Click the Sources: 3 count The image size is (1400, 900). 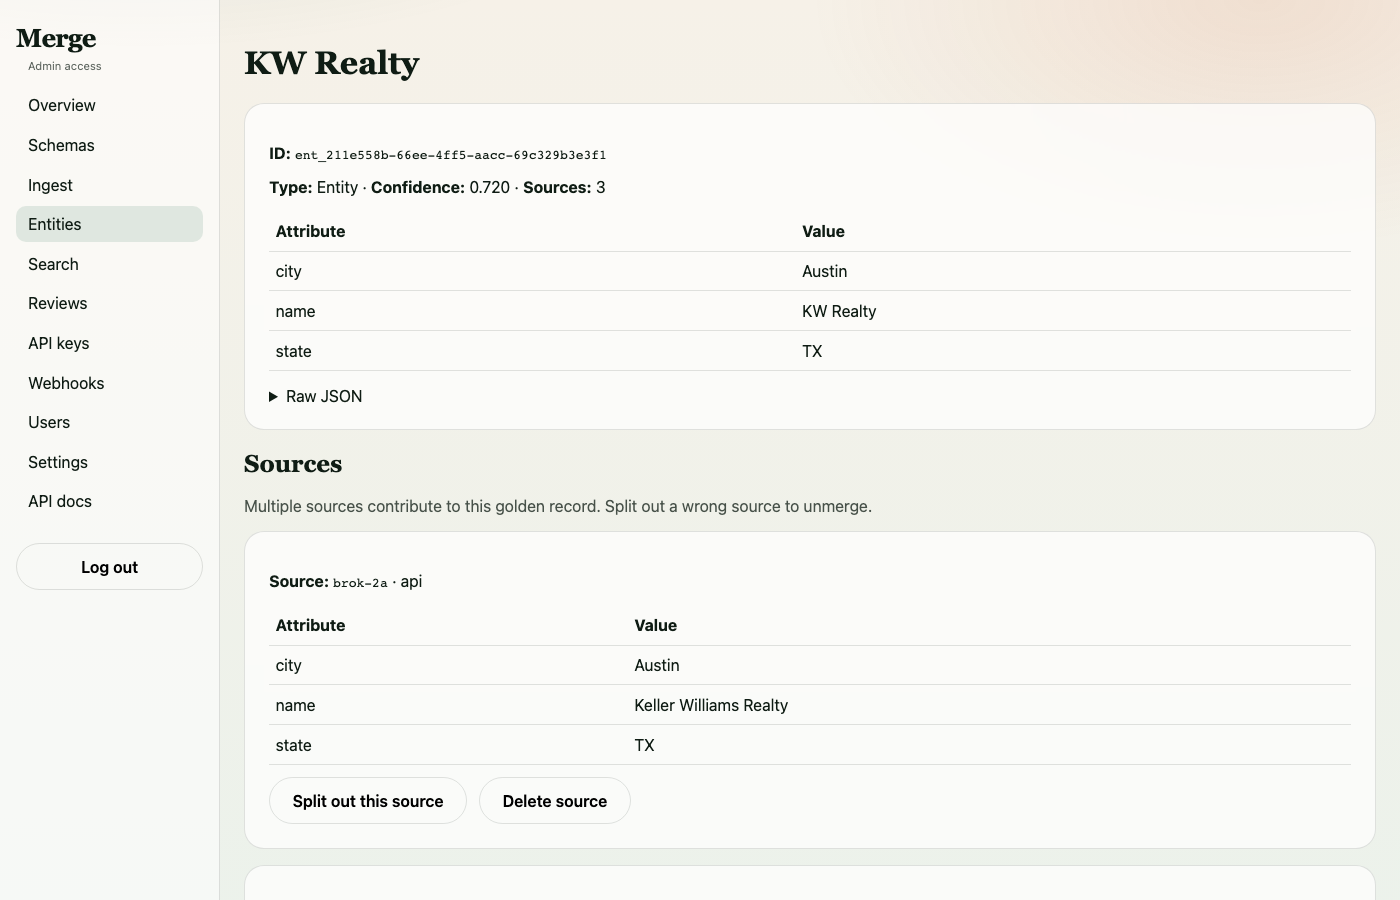tap(564, 187)
